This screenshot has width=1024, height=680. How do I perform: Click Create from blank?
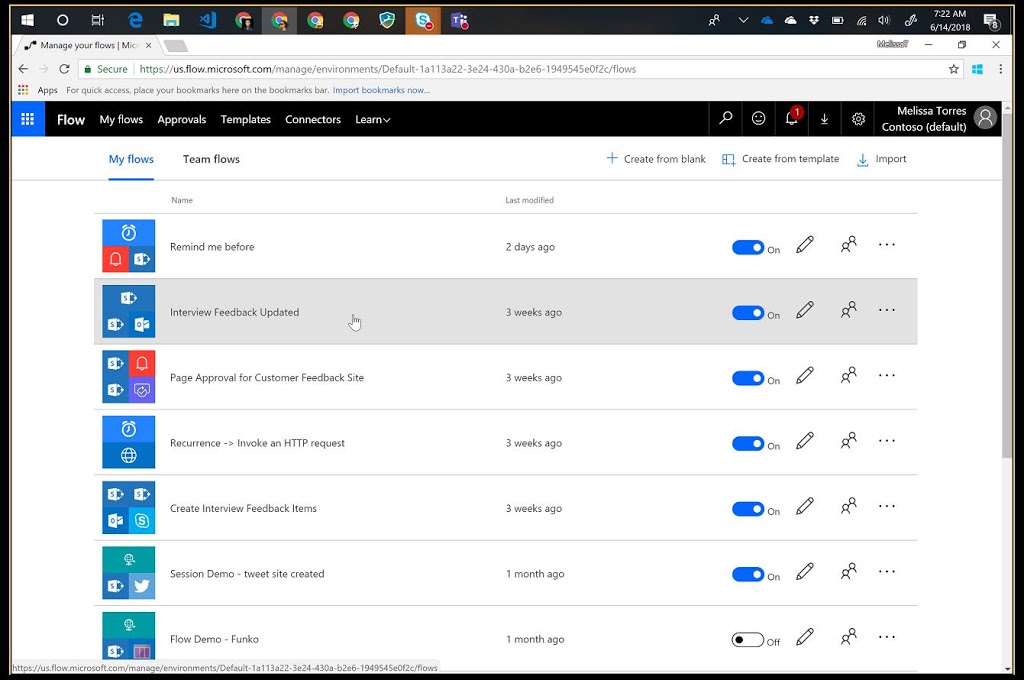click(656, 159)
